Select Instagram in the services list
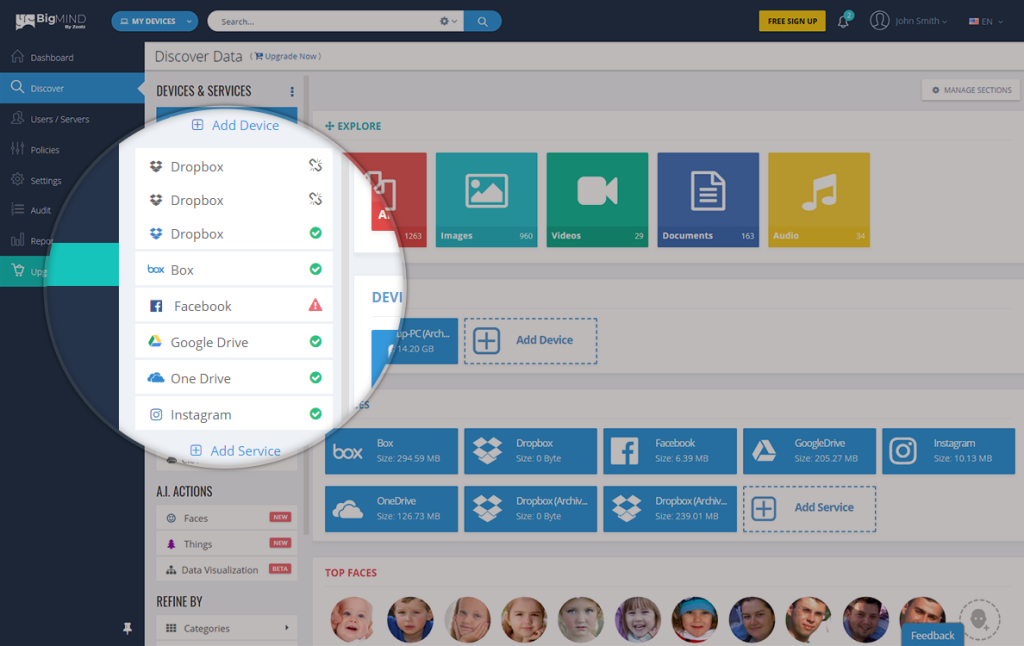 (x=234, y=414)
